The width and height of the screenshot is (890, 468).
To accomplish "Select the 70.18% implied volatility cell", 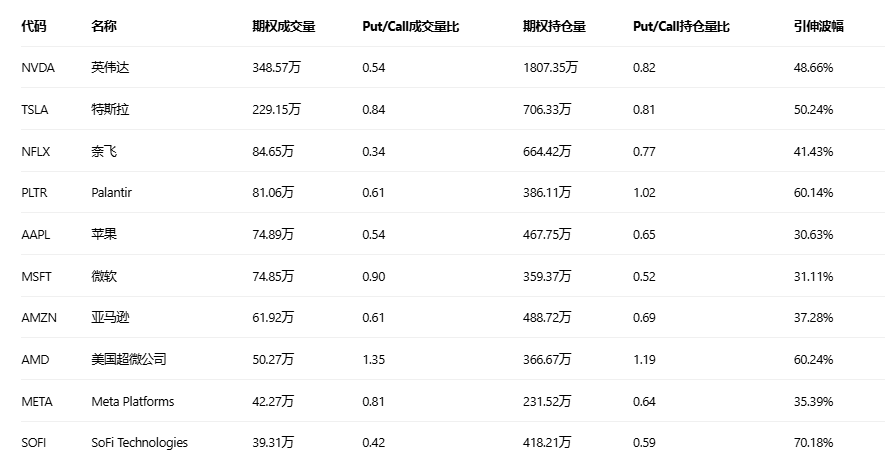I will click(x=813, y=443).
